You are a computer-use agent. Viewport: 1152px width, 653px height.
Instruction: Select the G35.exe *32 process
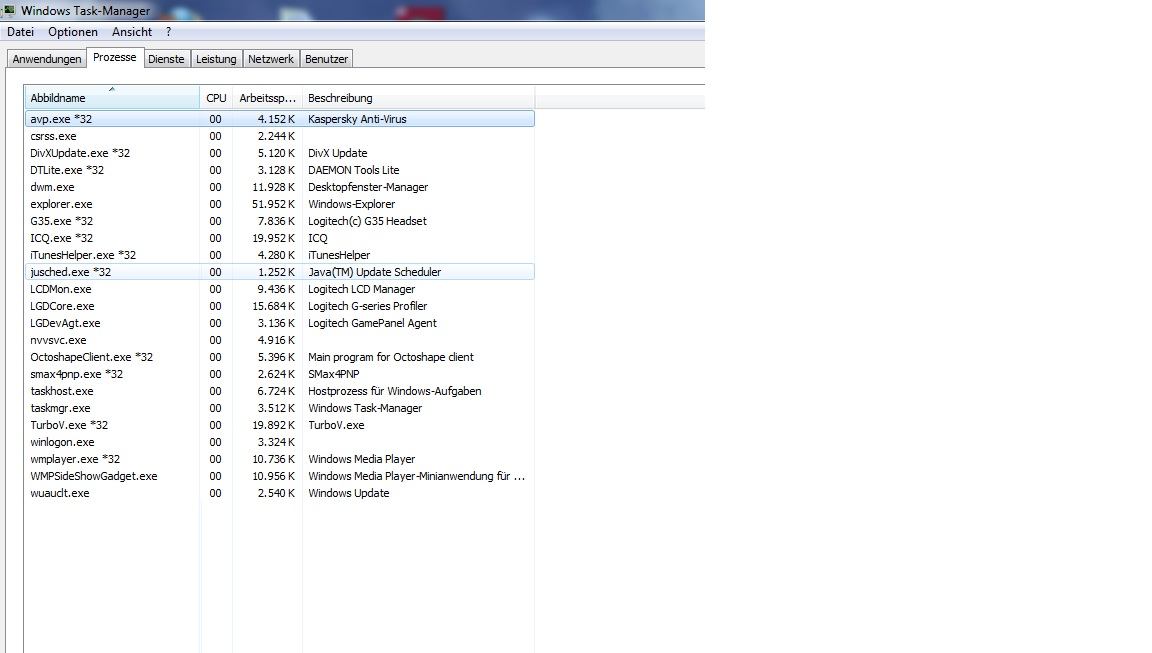pyautogui.click(x=279, y=220)
